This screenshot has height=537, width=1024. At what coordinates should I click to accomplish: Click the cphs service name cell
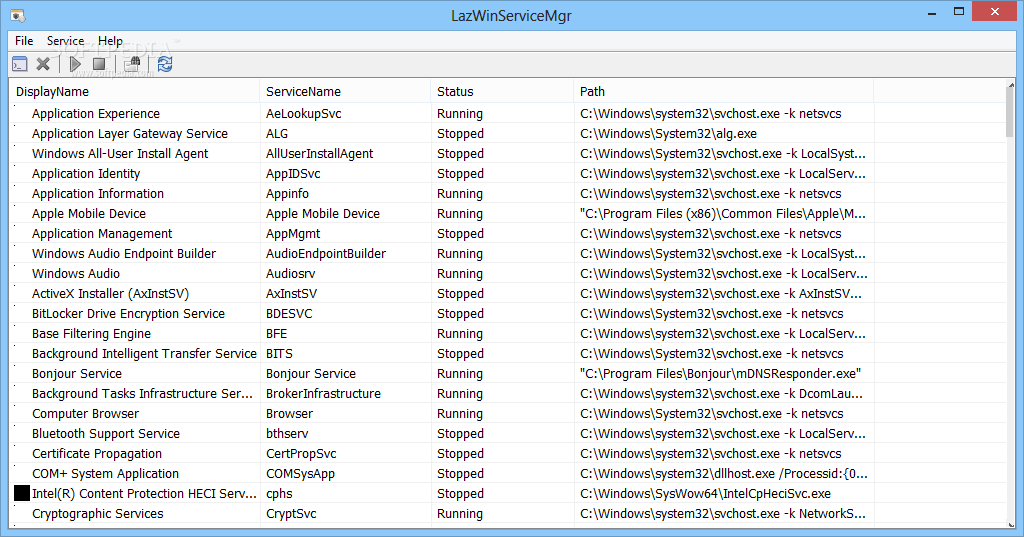(279, 494)
